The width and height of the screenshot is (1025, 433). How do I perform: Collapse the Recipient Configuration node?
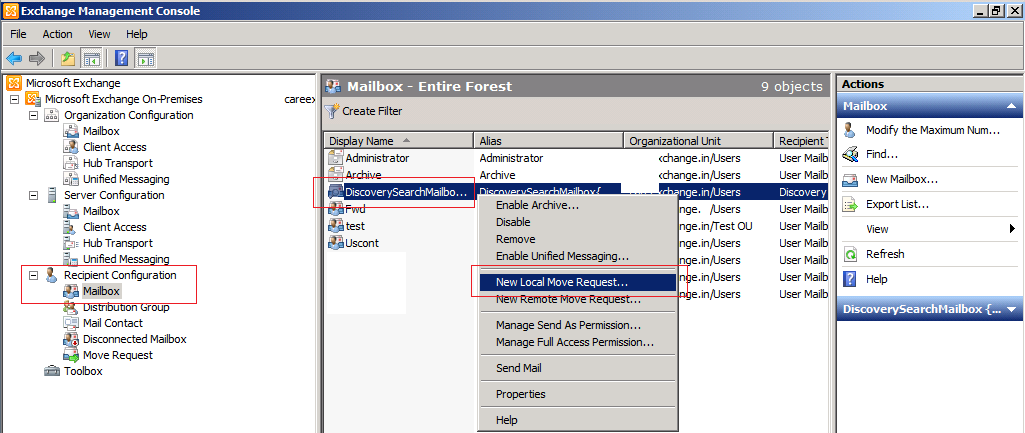click(x=33, y=275)
